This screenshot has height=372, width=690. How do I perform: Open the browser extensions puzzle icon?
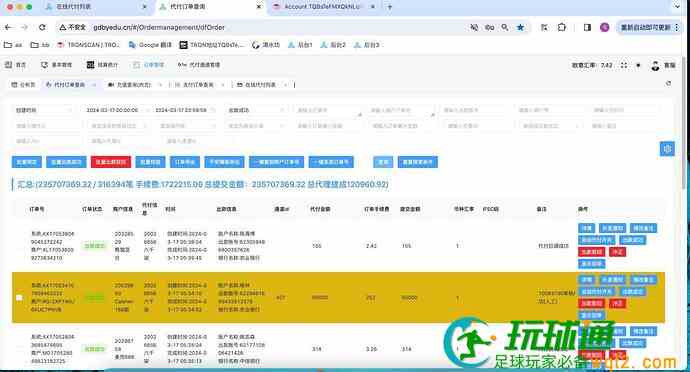pos(562,27)
